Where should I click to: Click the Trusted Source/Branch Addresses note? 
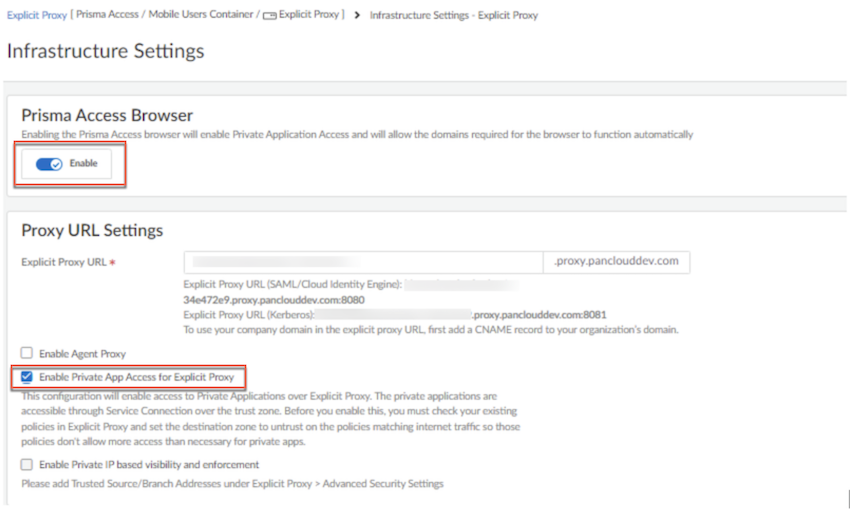point(232,484)
